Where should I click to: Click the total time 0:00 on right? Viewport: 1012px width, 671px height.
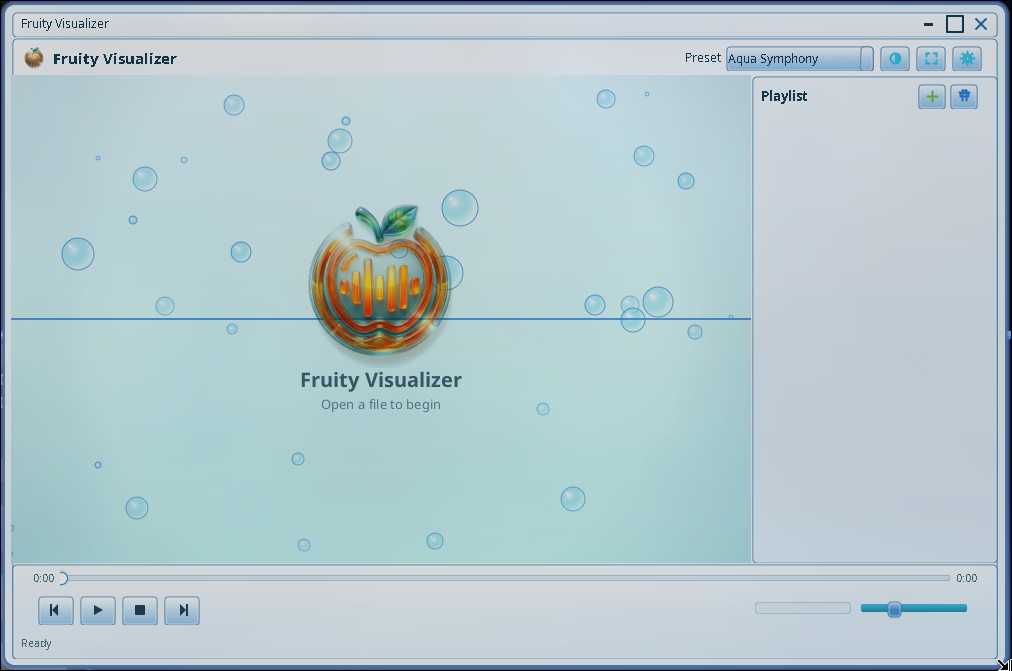click(x=967, y=578)
